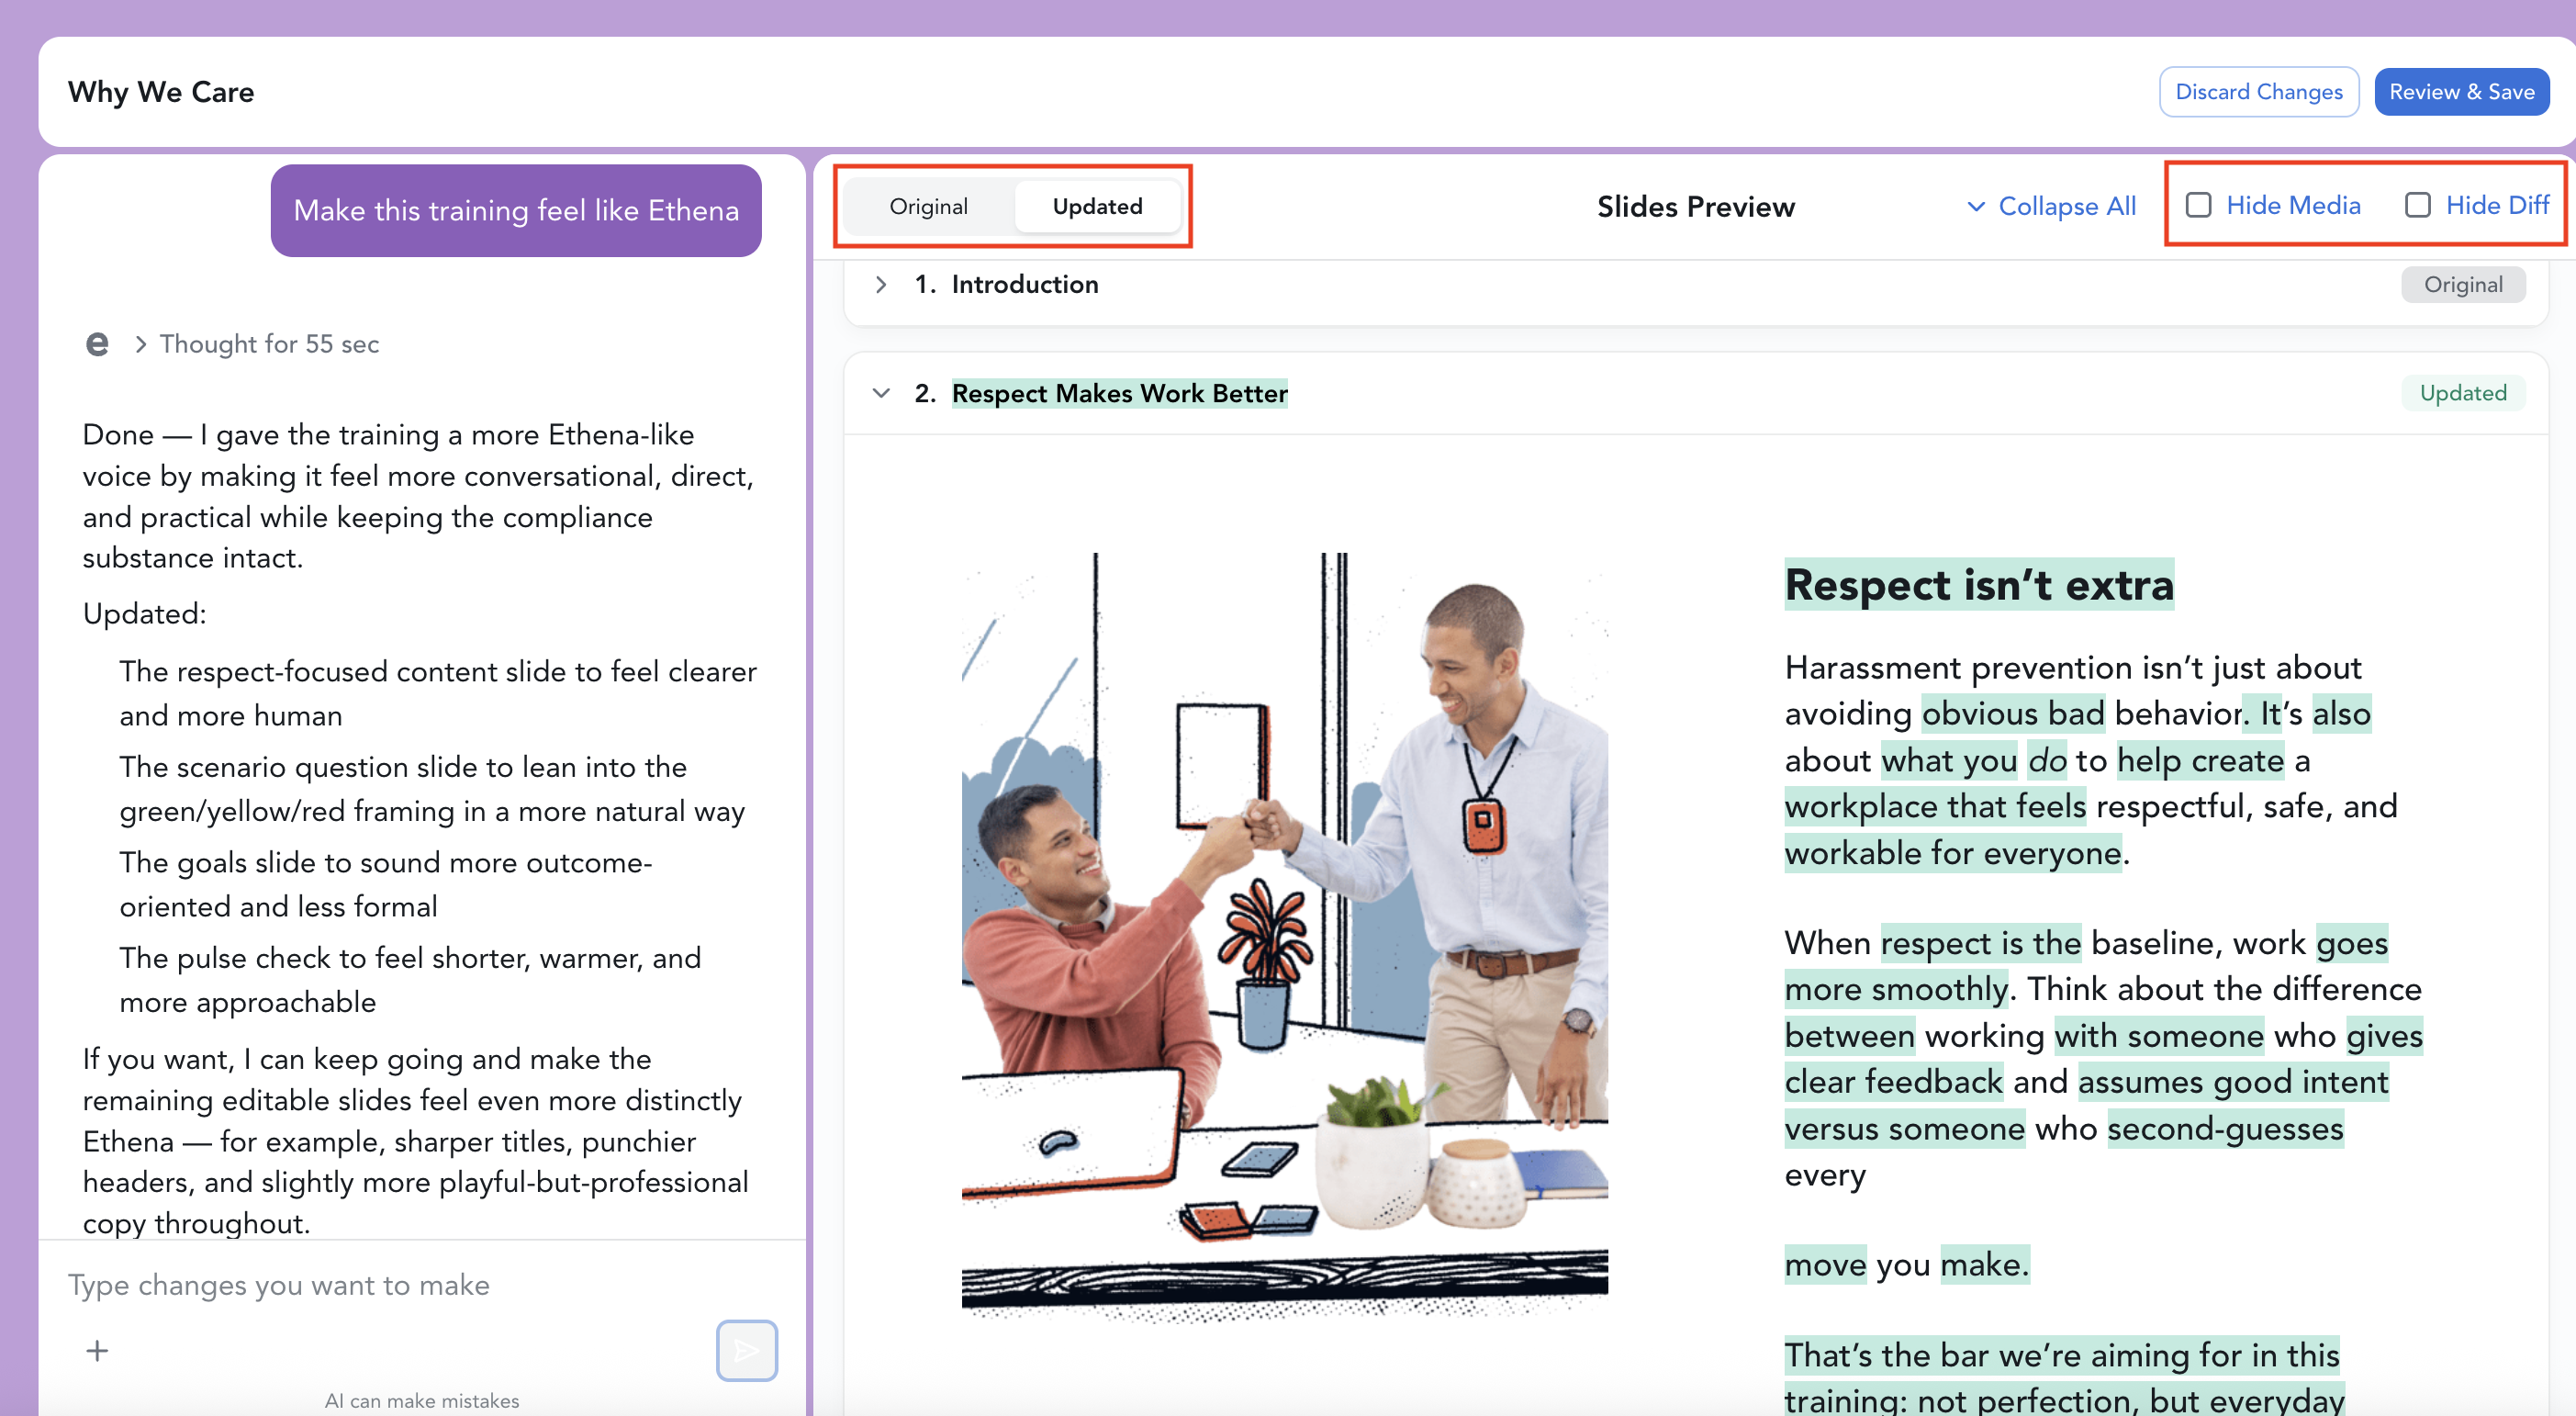Select the Updated view tab
Screen dimensions: 2576x1416
(x=1097, y=207)
